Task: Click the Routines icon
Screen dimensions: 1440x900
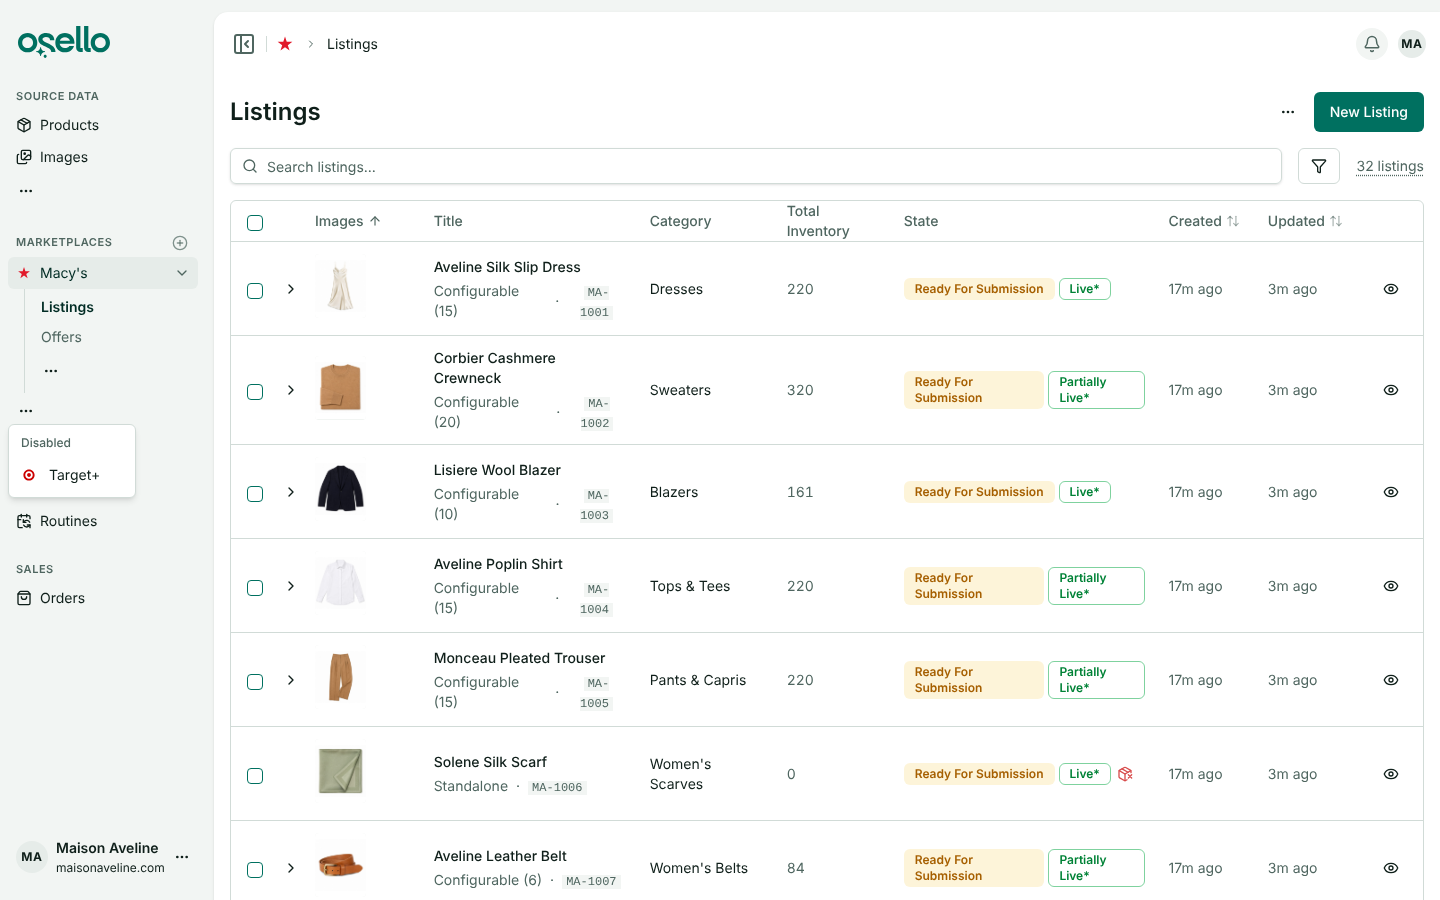Action: [24, 521]
